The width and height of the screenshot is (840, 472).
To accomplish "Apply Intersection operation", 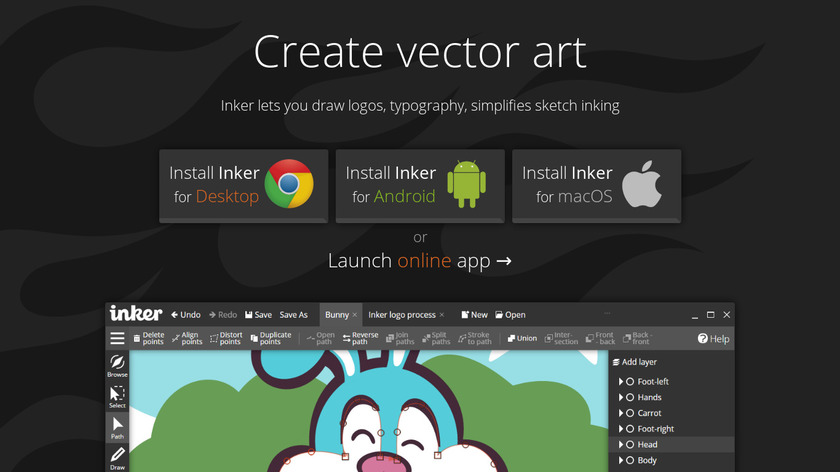I will coord(561,338).
